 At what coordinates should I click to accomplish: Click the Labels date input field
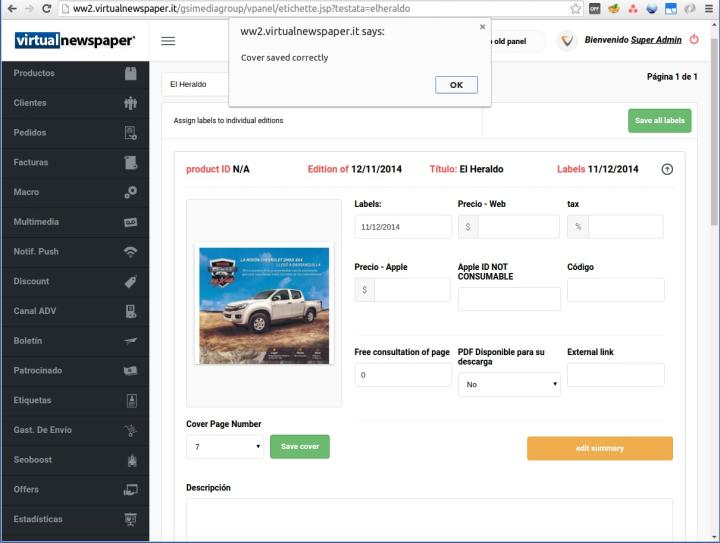[x=403, y=227]
